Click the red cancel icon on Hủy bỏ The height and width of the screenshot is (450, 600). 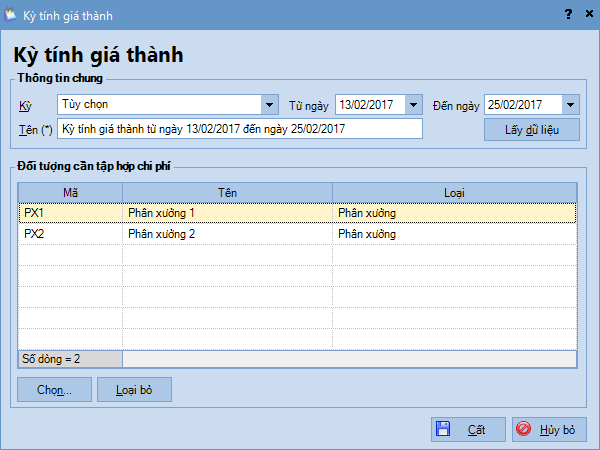pos(523,429)
